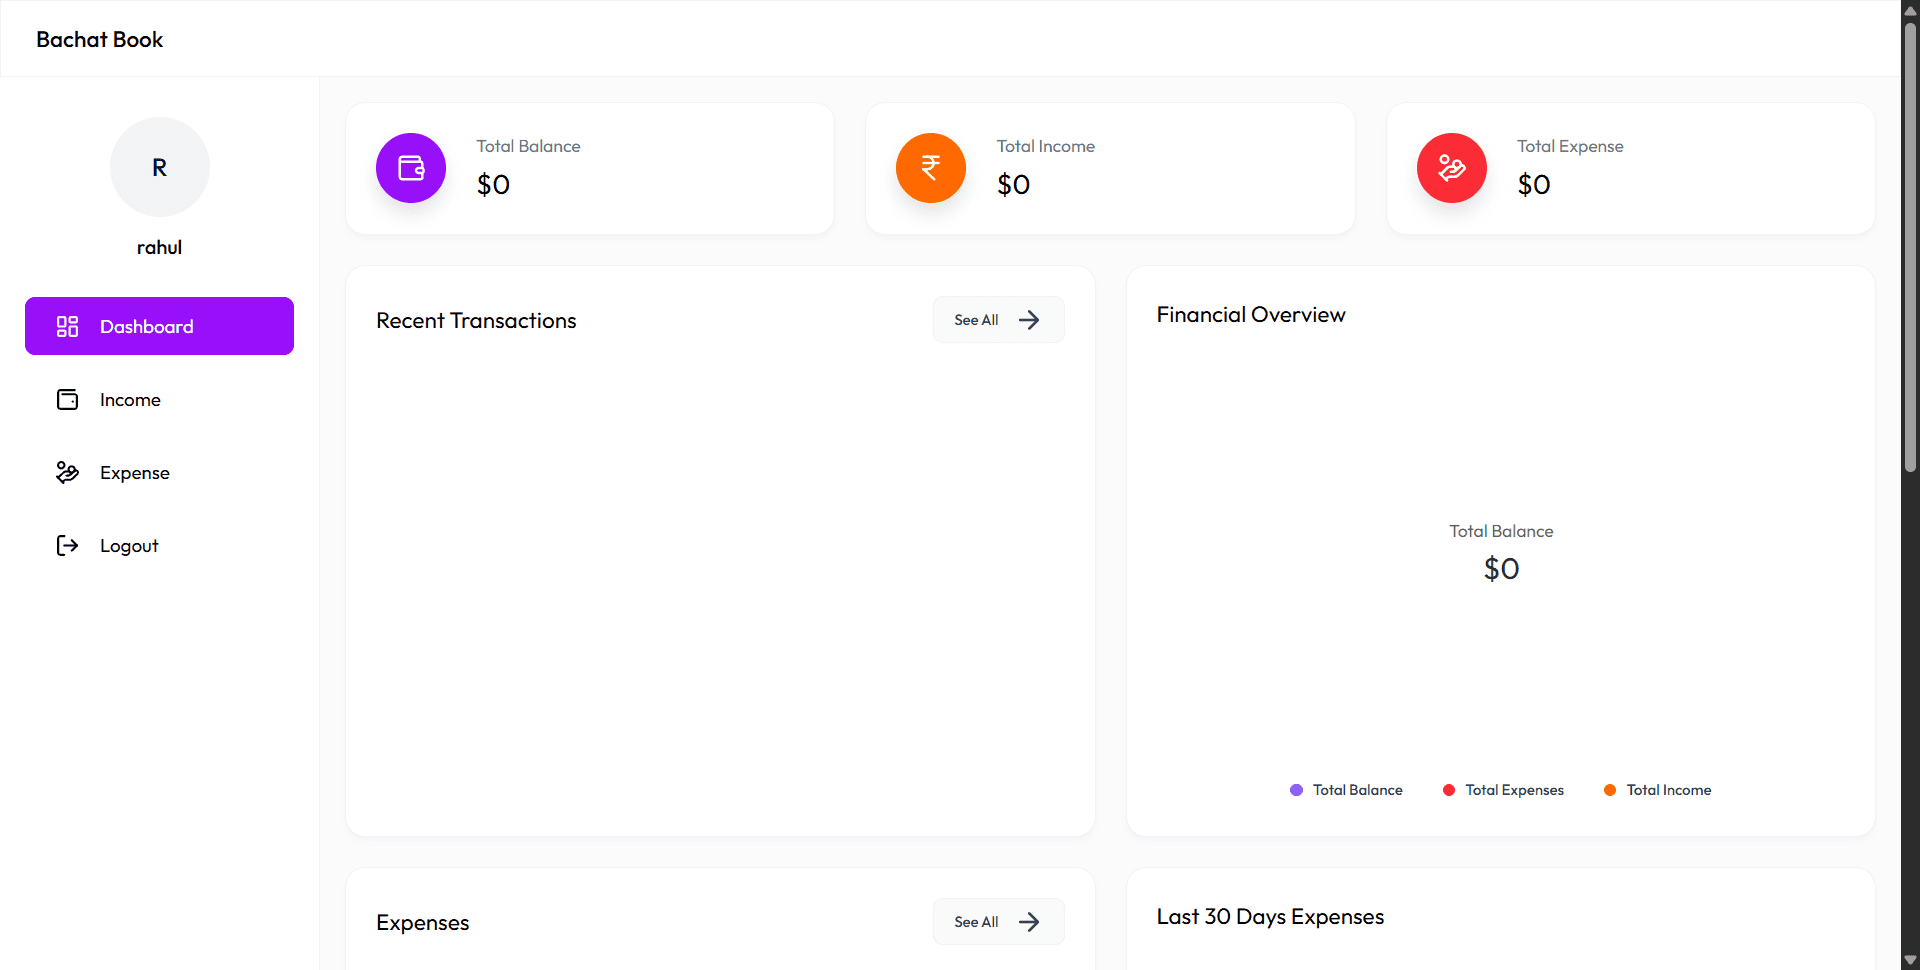The height and width of the screenshot is (970, 1920).
Task: Open the Dashboard menu item
Action: (159, 326)
